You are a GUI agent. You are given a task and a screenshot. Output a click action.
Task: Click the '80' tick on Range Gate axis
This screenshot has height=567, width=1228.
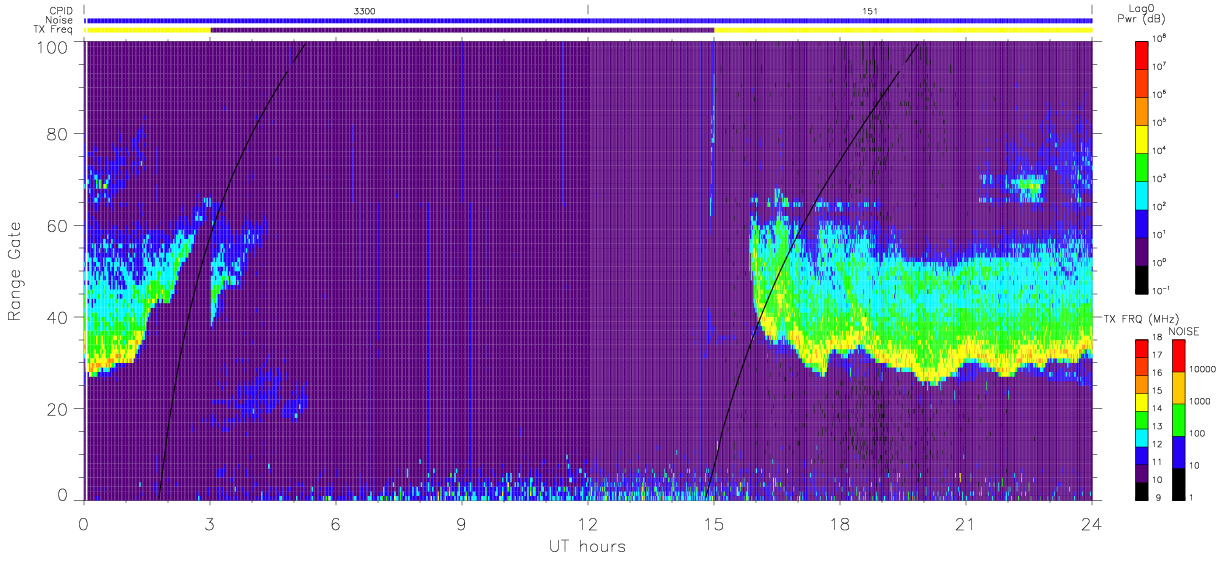tap(58, 134)
